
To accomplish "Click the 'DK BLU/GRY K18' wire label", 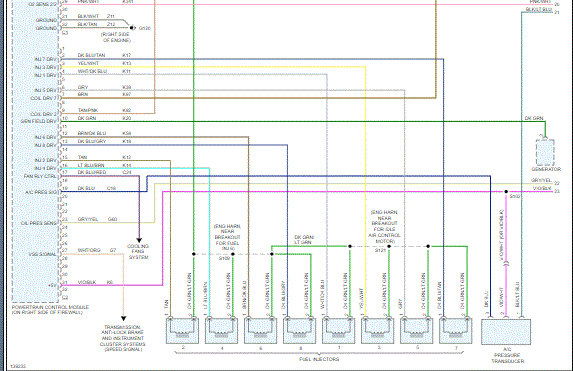I will coord(104,141).
